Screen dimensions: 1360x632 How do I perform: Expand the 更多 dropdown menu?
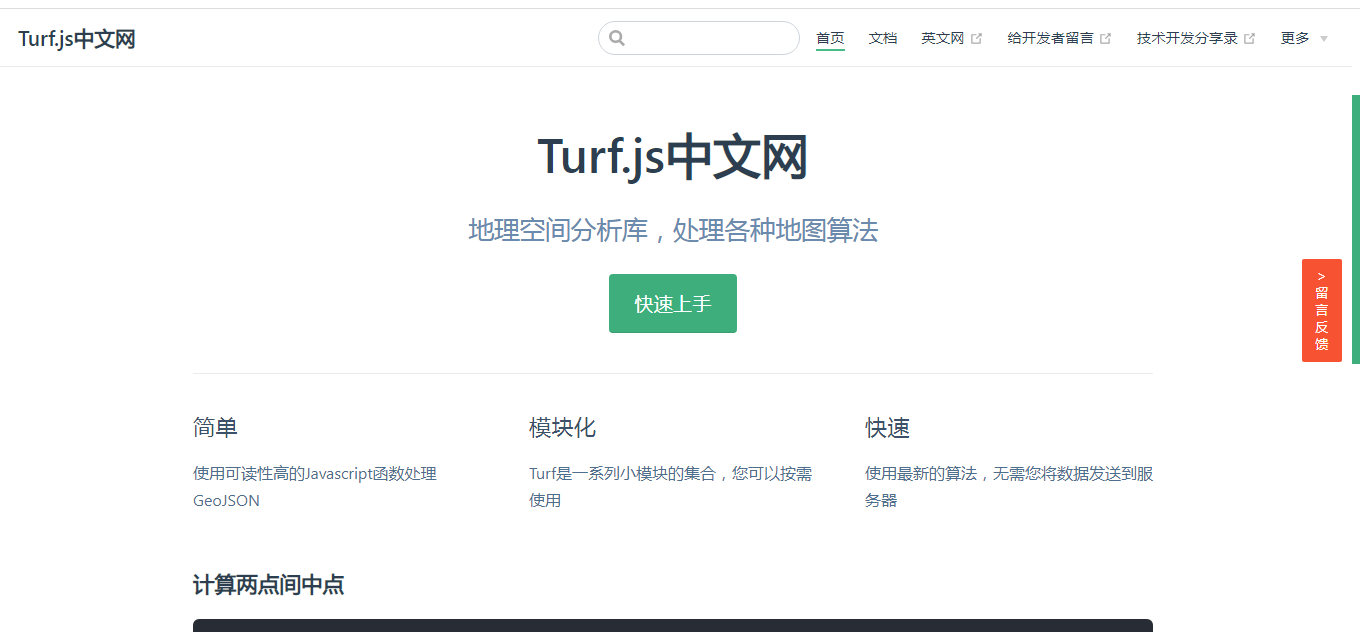1305,38
